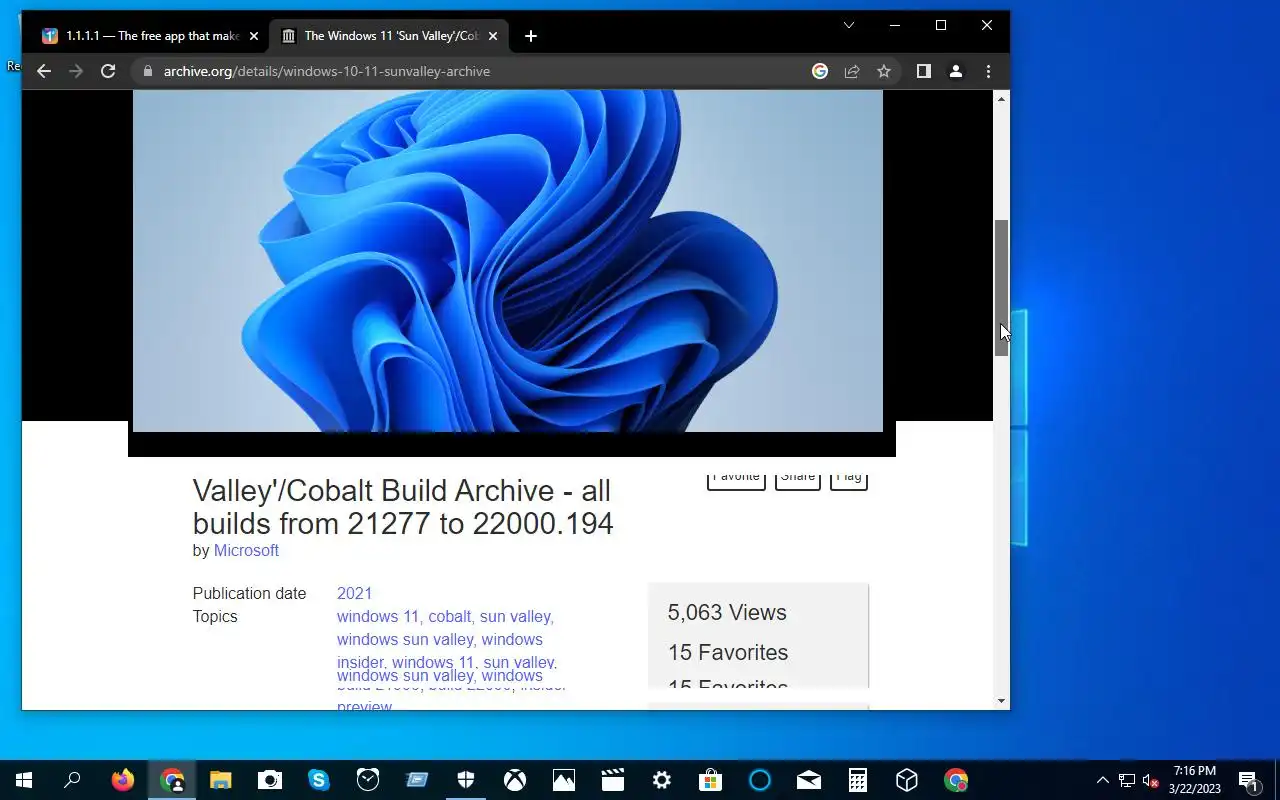Open Windows Security shield in the taskbar
The height and width of the screenshot is (800, 1280).
tap(466, 780)
